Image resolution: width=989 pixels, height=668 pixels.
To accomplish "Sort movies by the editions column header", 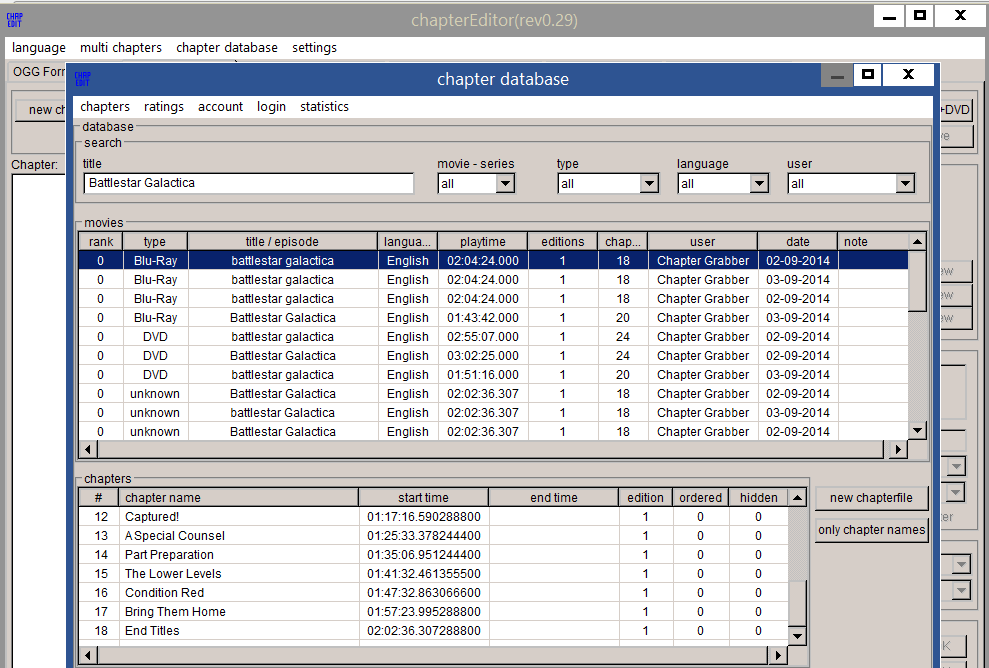I will [x=563, y=242].
